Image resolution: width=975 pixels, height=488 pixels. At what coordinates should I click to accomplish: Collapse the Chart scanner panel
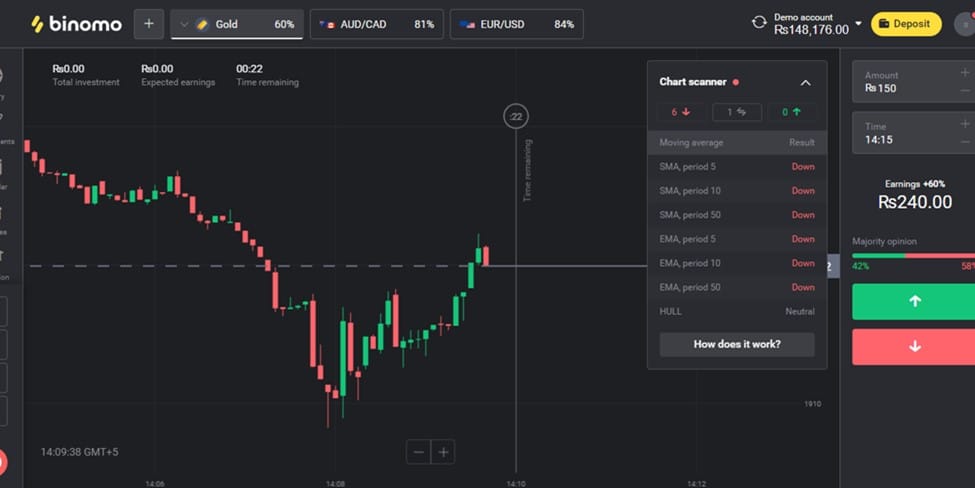[x=805, y=83]
